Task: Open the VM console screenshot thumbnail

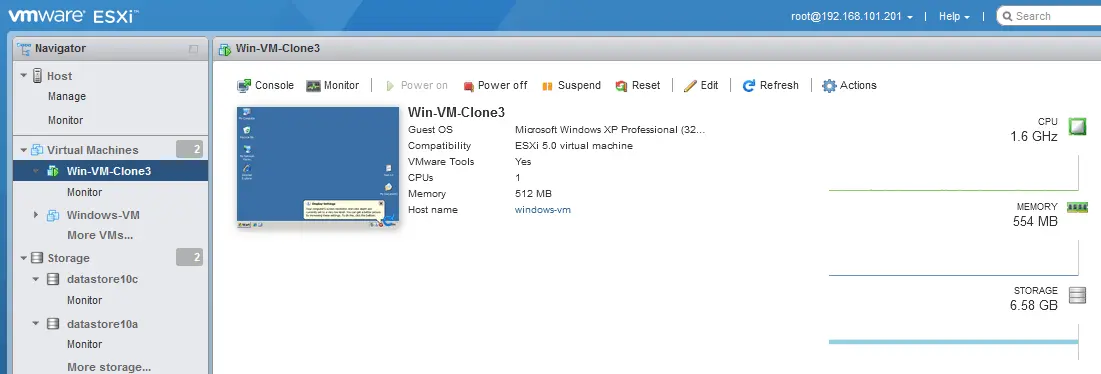Action: 318,167
